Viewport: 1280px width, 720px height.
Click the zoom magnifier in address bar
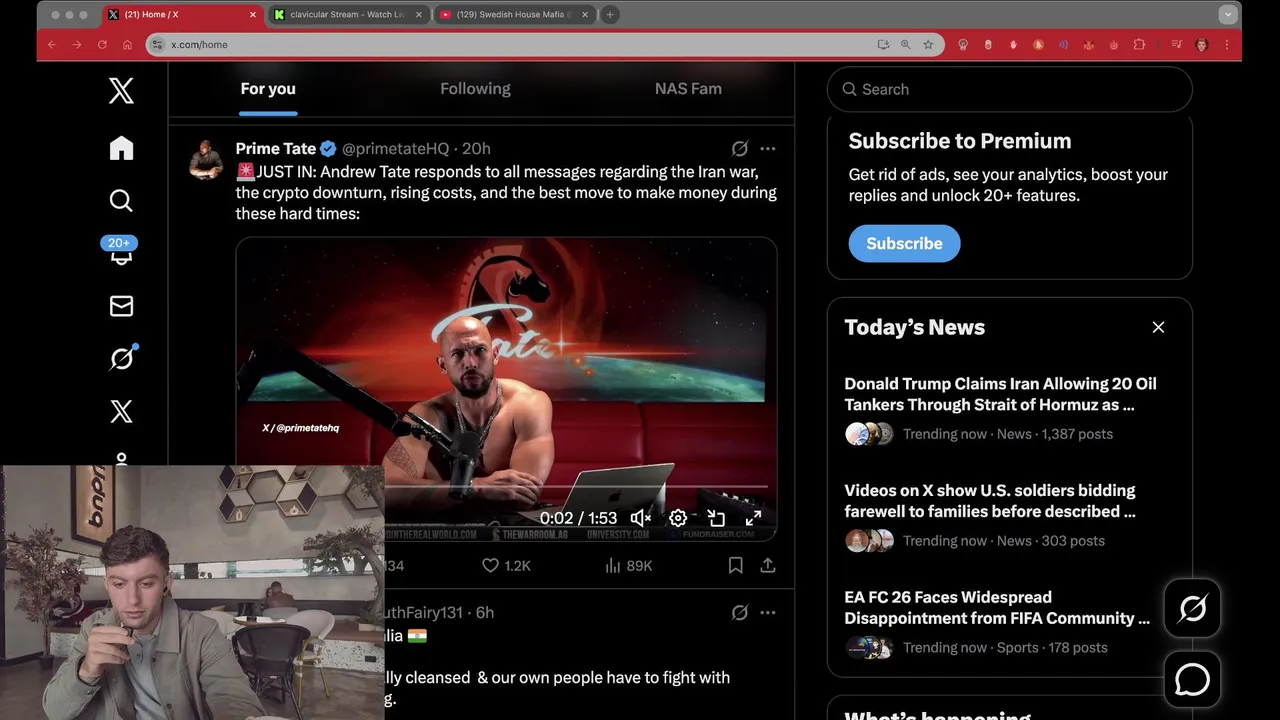tap(906, 44)
